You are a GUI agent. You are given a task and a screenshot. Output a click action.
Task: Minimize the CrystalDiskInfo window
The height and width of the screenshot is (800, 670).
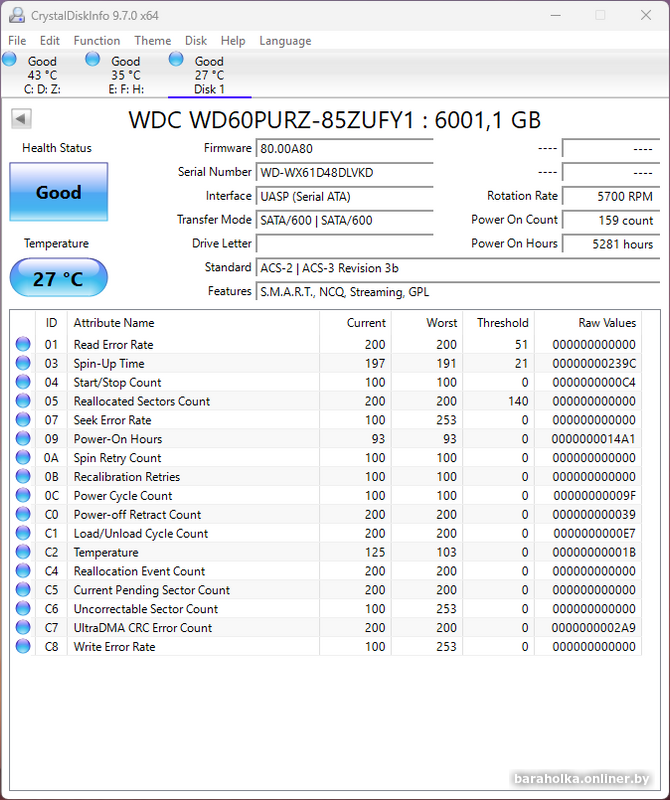click(556, 15)
